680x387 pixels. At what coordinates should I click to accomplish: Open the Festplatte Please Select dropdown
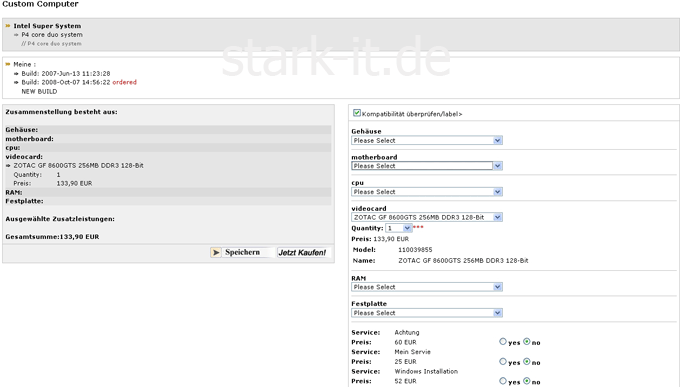click(427, 313)
